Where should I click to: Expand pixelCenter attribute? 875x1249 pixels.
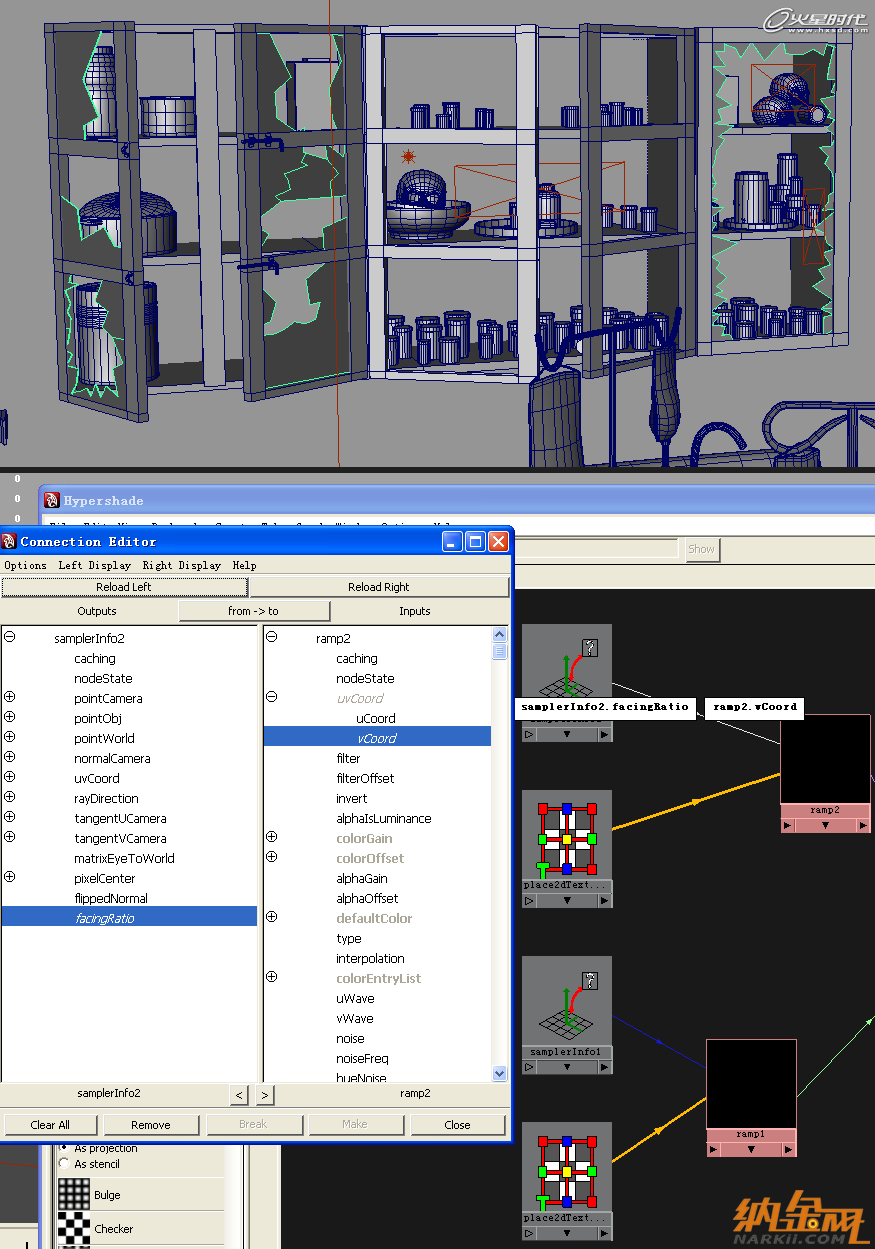tap(10, 877)
